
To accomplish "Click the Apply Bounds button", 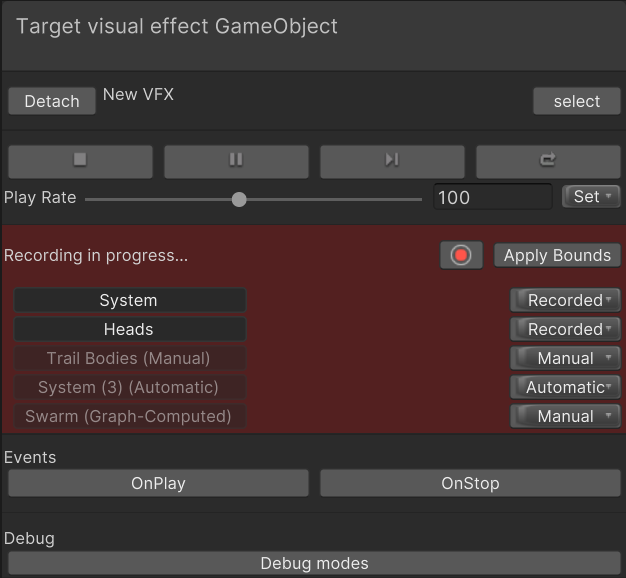I will [557, 255].
